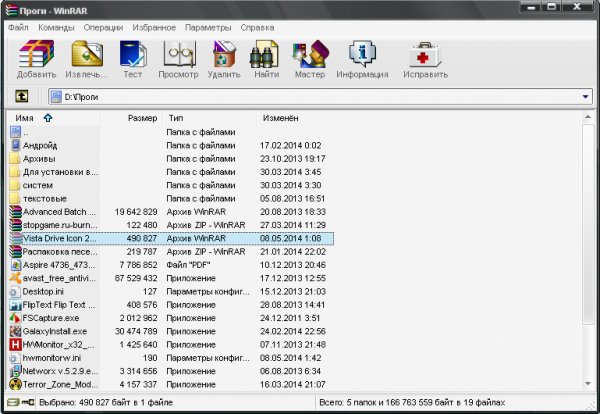Click the Desktop.ini file icon
Image resolution: width=600 pixels, height=414 pixels.
pyautogui.click(x=15, y=292)
